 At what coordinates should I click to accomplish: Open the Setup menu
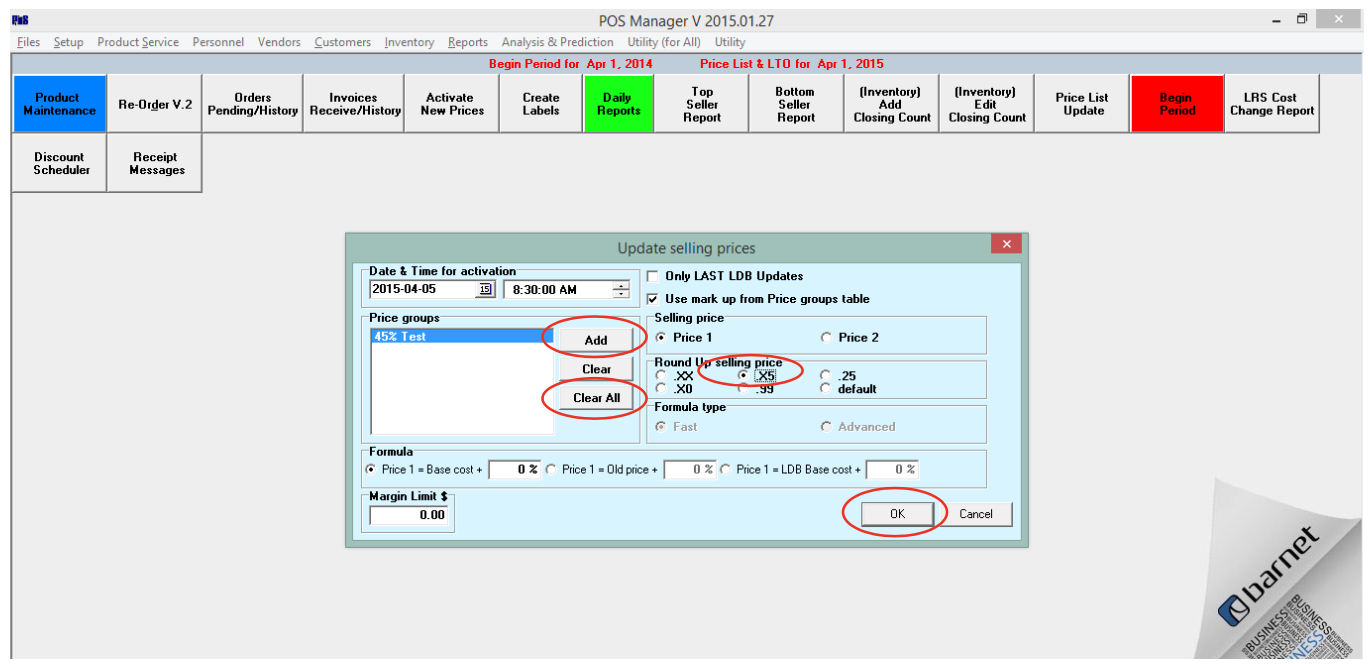click(x=69, y=42)
